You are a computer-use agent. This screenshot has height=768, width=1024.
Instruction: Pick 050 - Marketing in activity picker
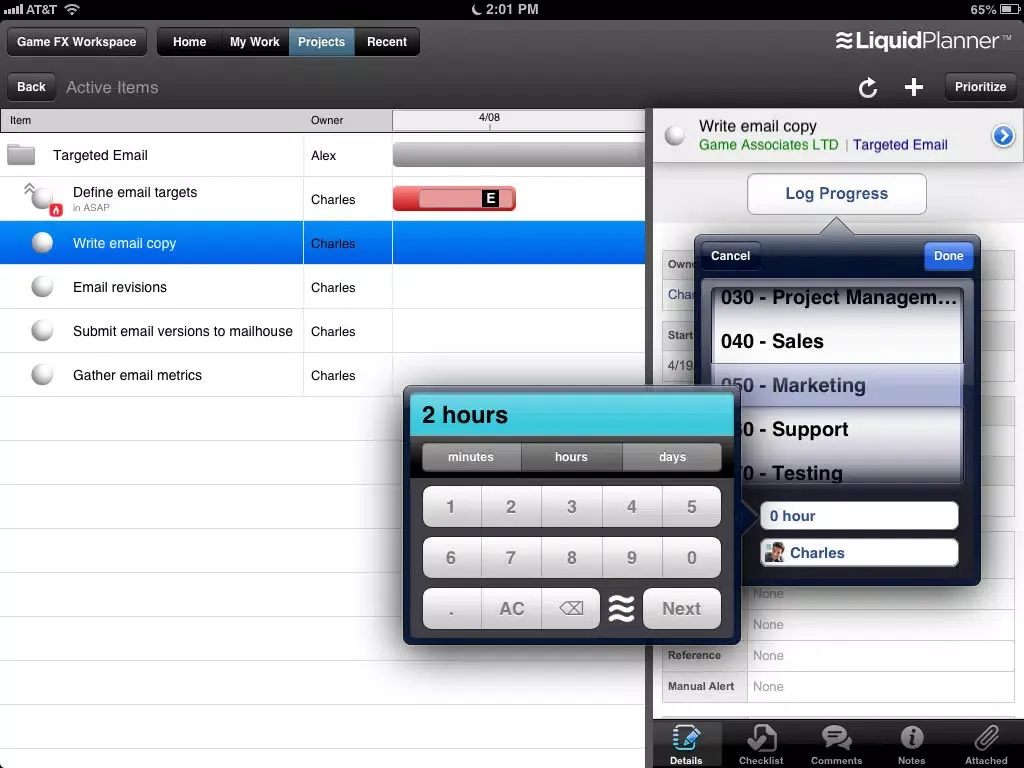coord(838,385)
